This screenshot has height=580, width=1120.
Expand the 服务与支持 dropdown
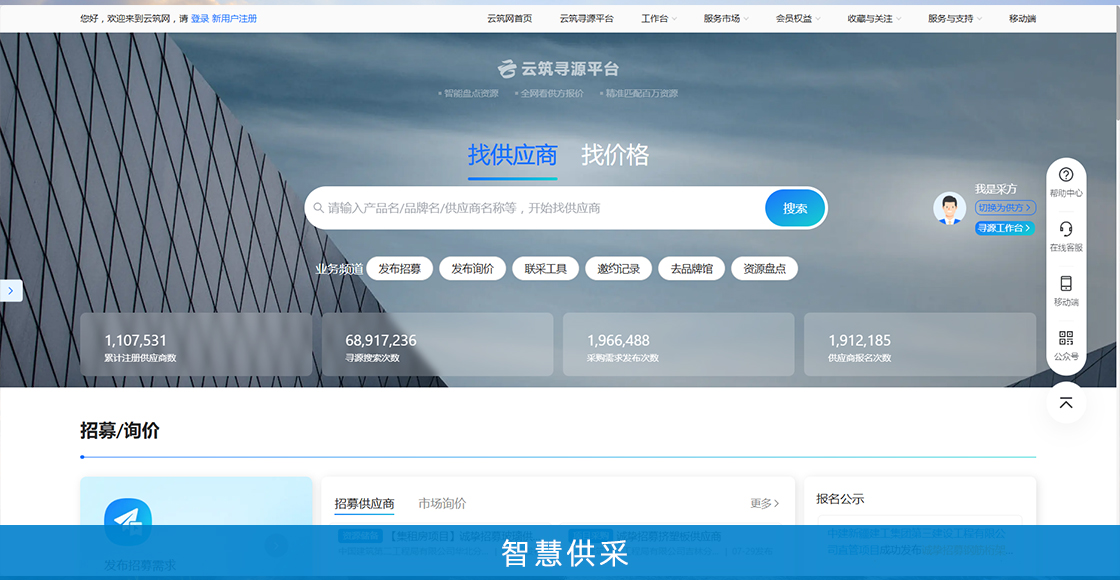955,19
